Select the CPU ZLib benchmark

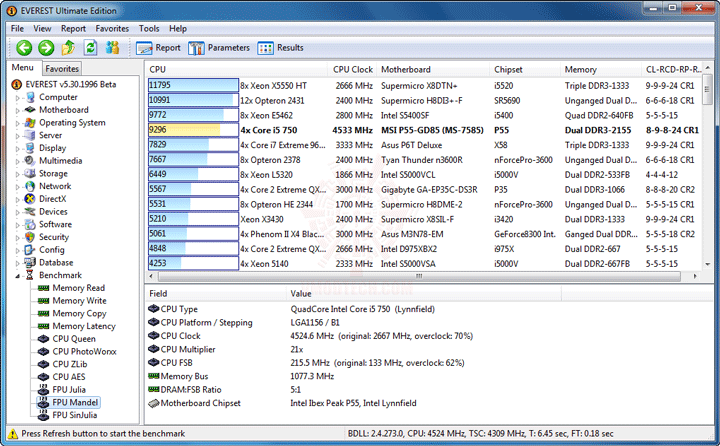(x=70, y=364)
